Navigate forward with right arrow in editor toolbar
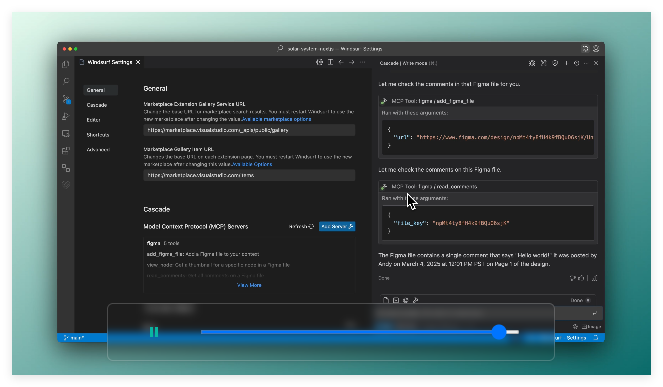 coord(352,62)
